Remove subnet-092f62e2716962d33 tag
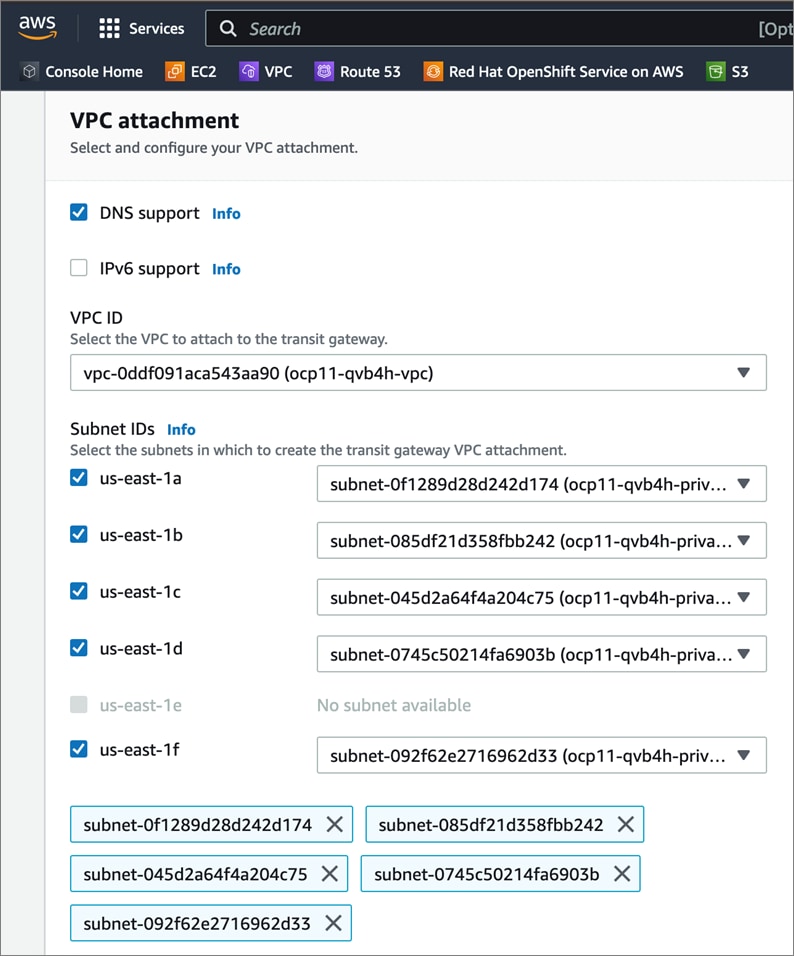The width and height of the screenshot is (794, 956). (x=333, y=923)
